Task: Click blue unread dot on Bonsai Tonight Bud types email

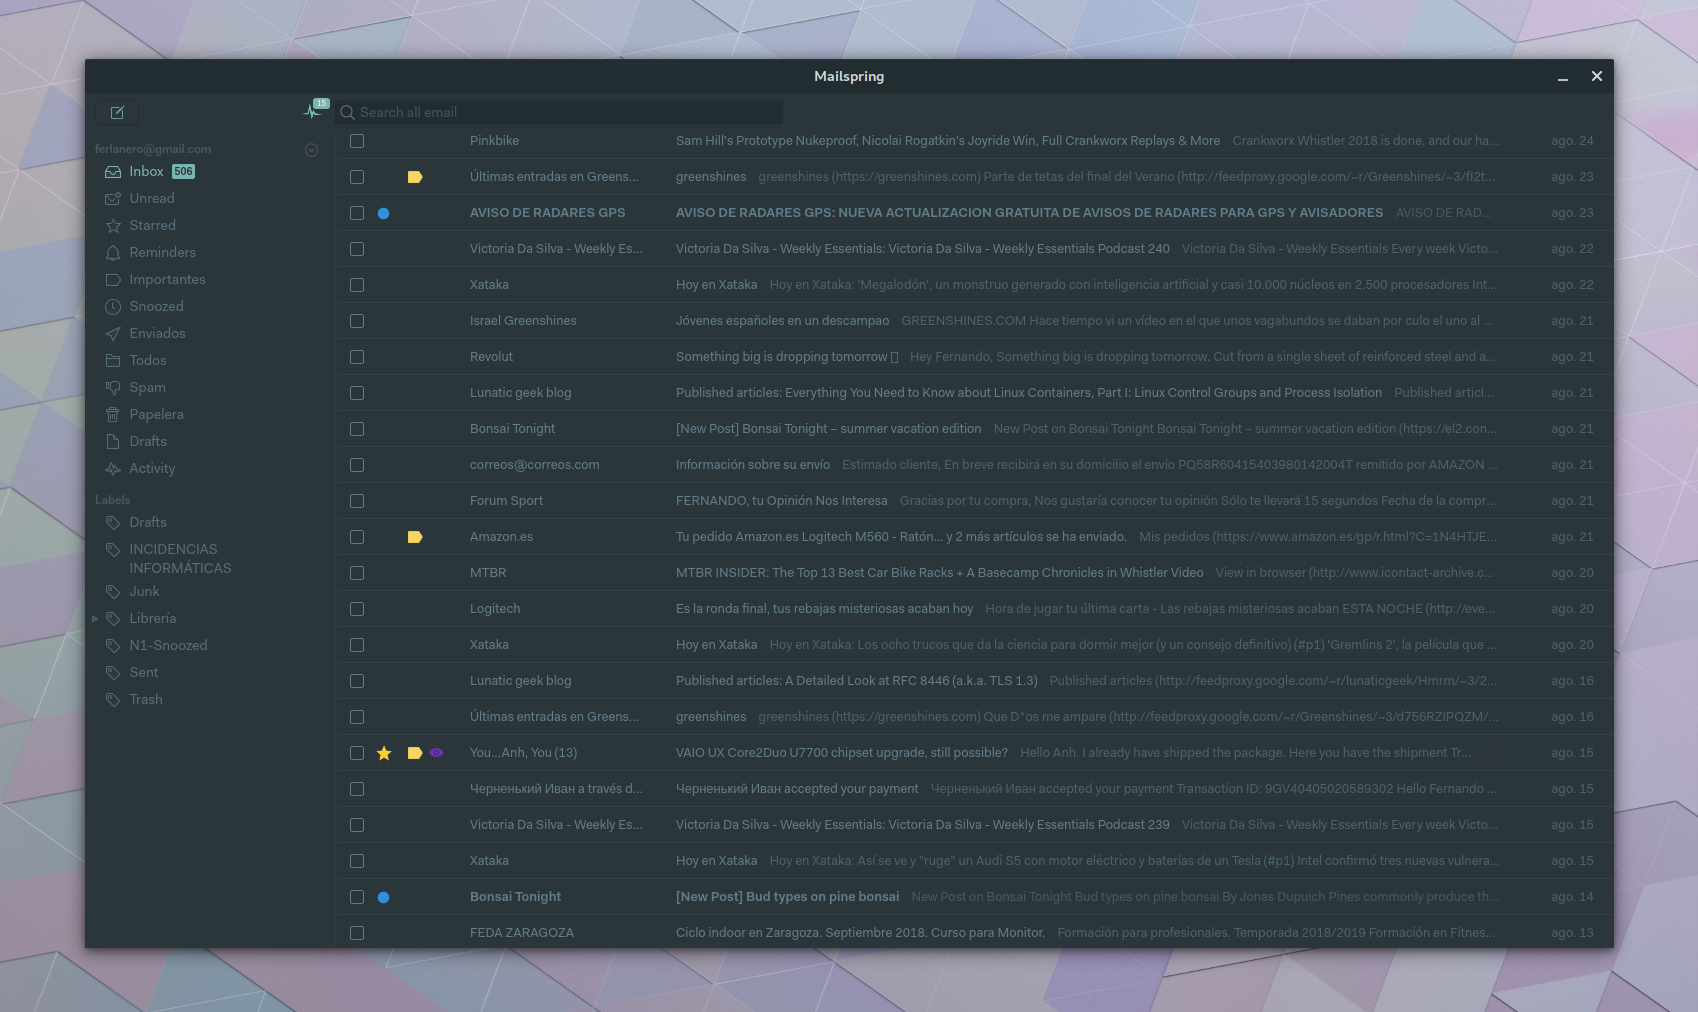Action: (x=383, y=897)
